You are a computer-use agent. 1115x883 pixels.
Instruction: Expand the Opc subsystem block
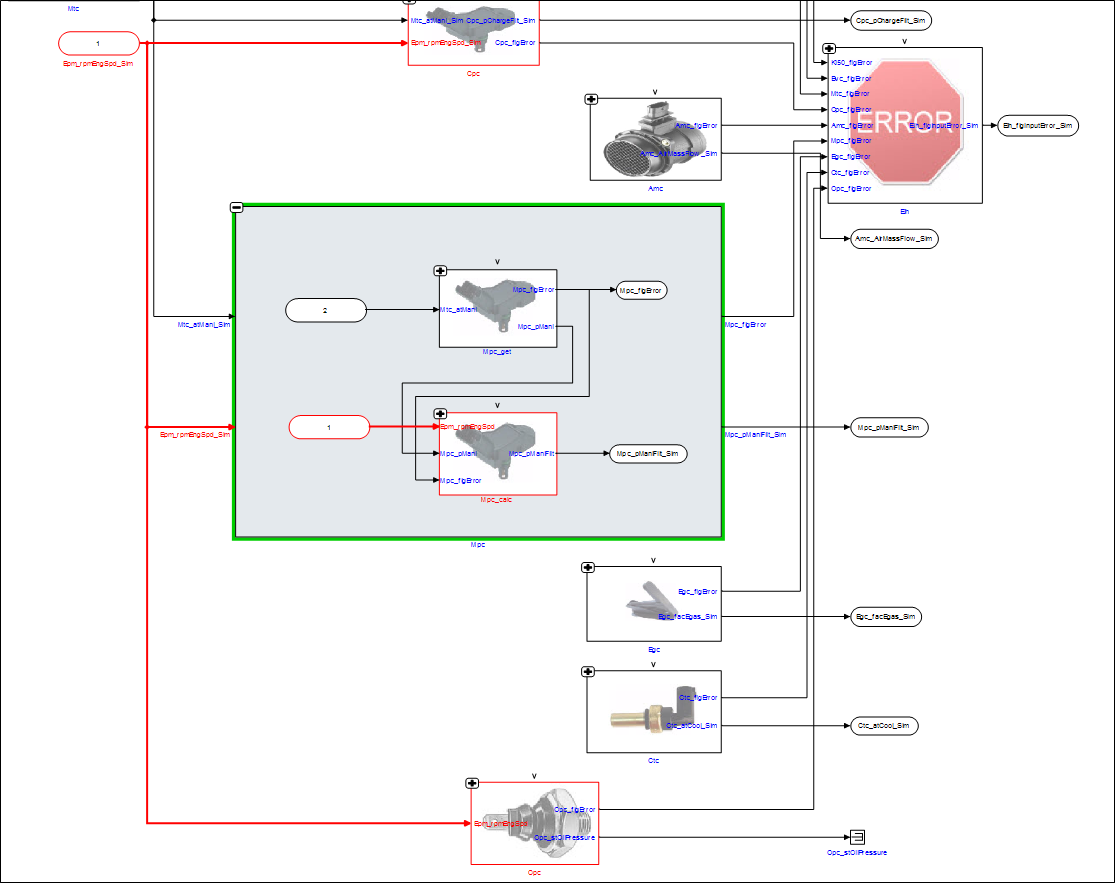(472, 783)
